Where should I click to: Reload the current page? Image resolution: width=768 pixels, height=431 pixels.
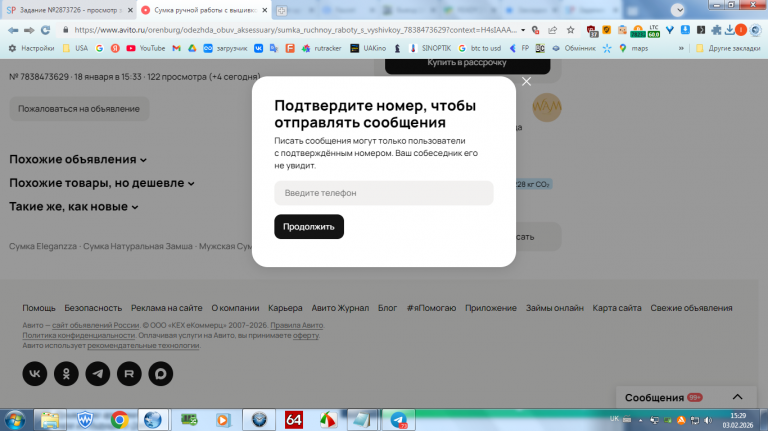tap(46, 30)
